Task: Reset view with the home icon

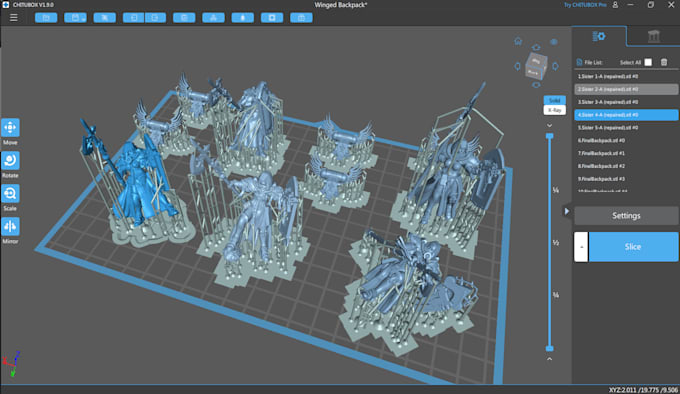Action: [x=518, y=41]
